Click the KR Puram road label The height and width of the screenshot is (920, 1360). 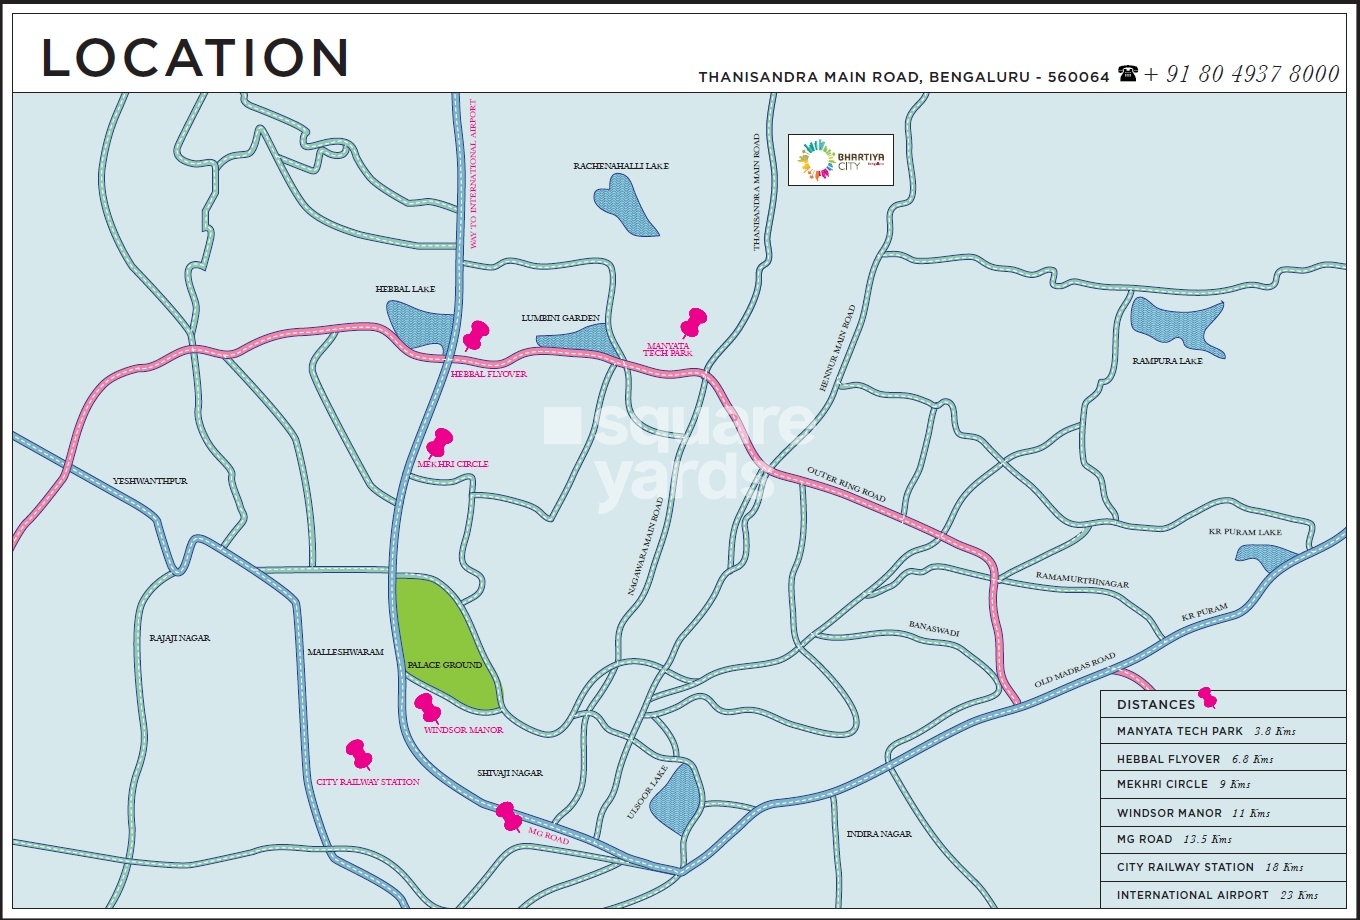point(1205,612)
